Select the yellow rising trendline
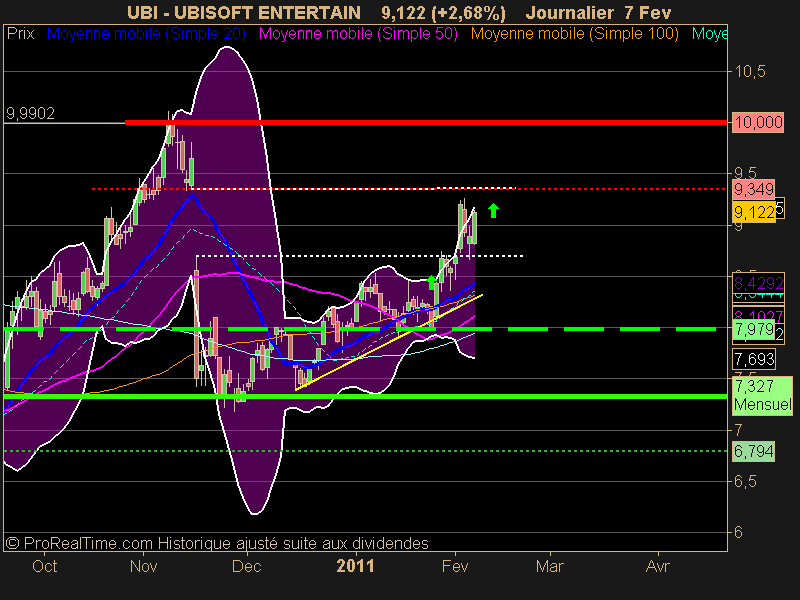Image resolution: width=800 pixels, height=600 pixels. (x=389, y=342)
